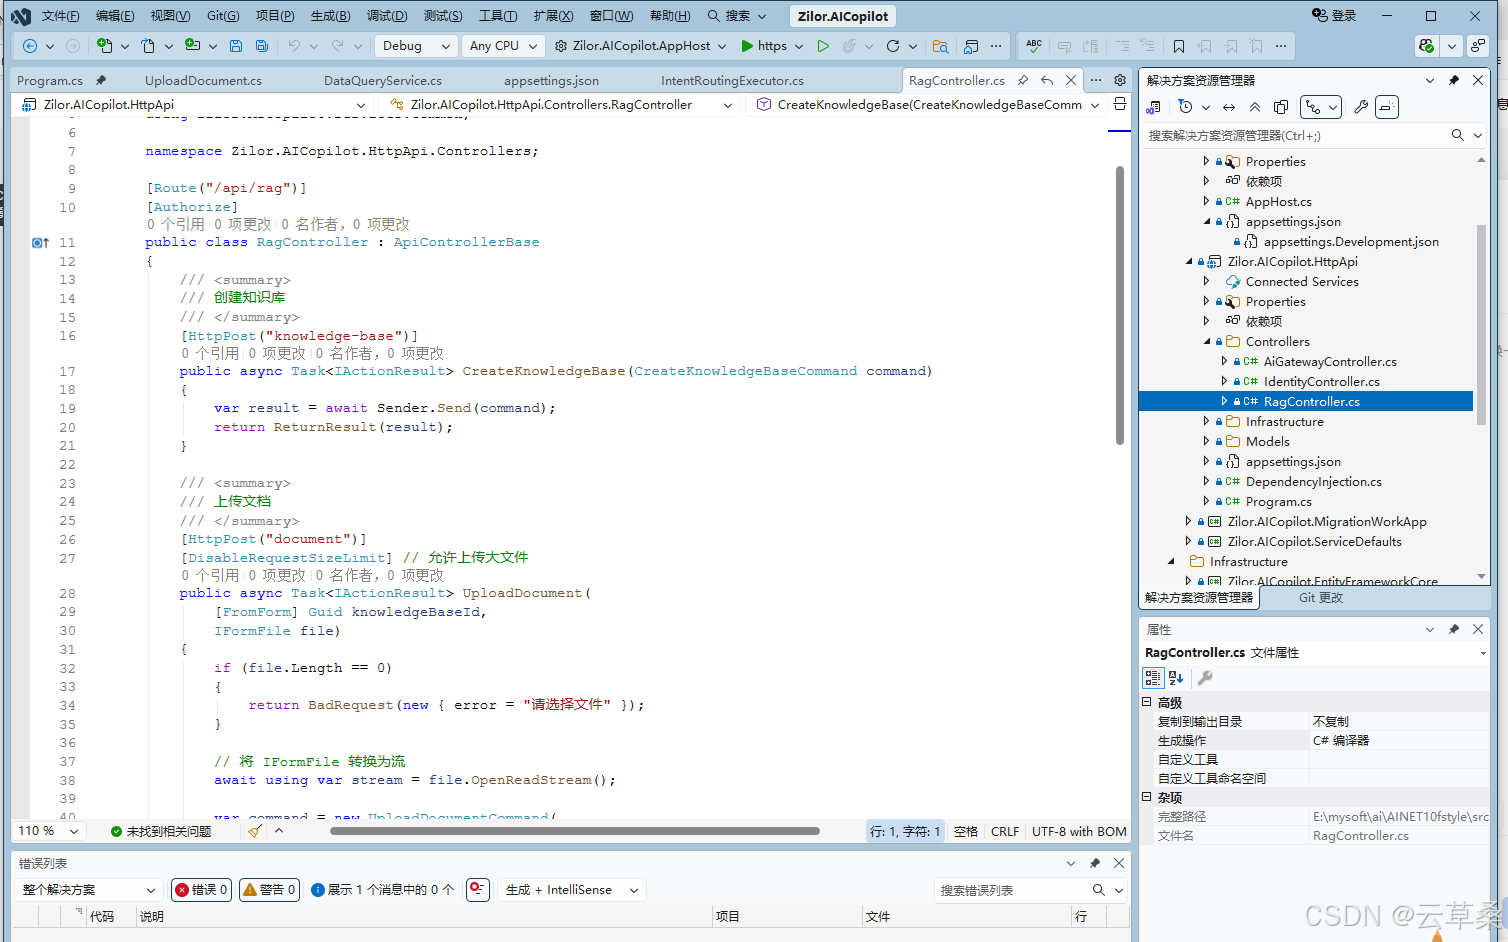
Task: Click the 登录 sign-in button
Action: click(1334, 16)
